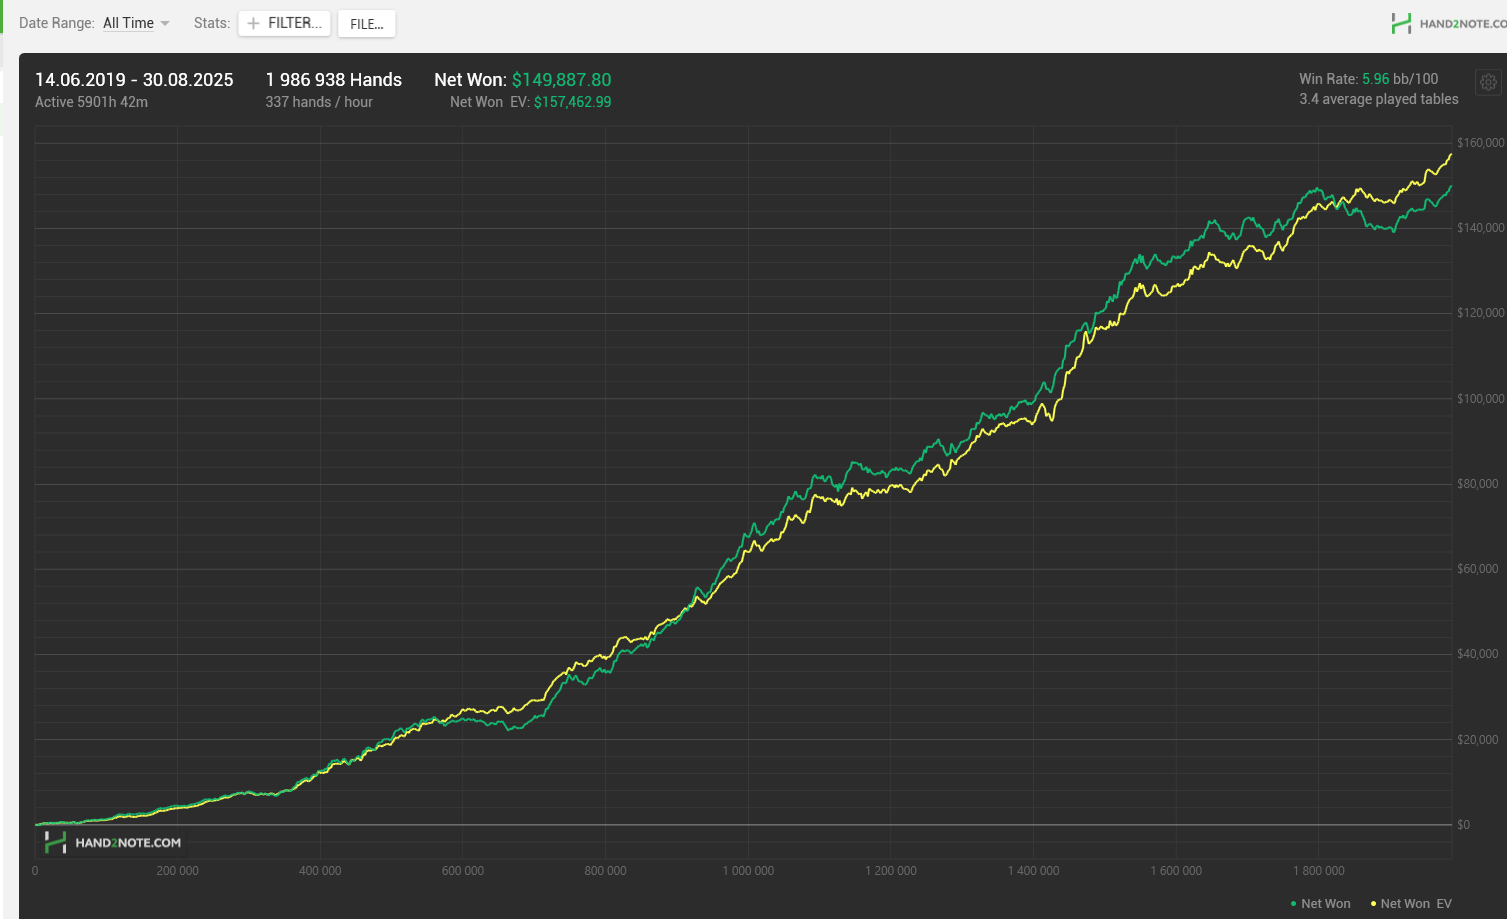Open the chart settings gear icon
This screenshot has width=1507, height=919.
tap(1488, 82)
